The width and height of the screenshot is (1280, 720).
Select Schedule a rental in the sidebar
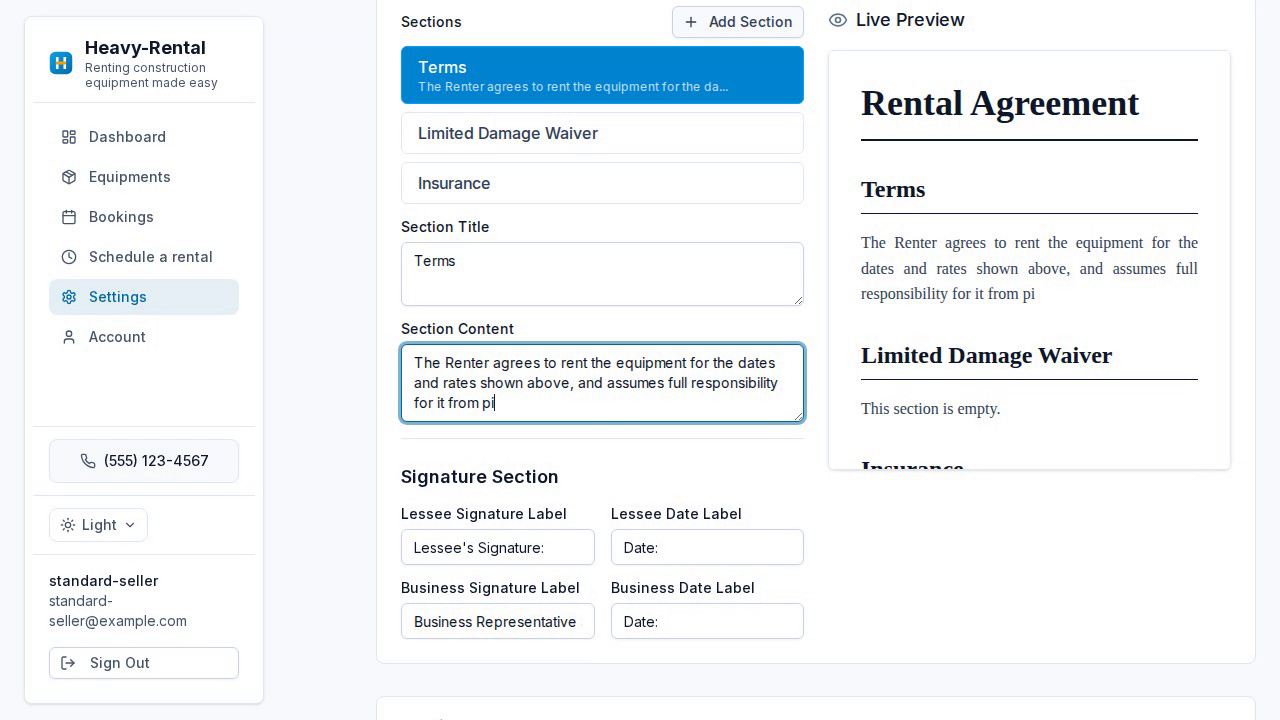tap(144, 257)
